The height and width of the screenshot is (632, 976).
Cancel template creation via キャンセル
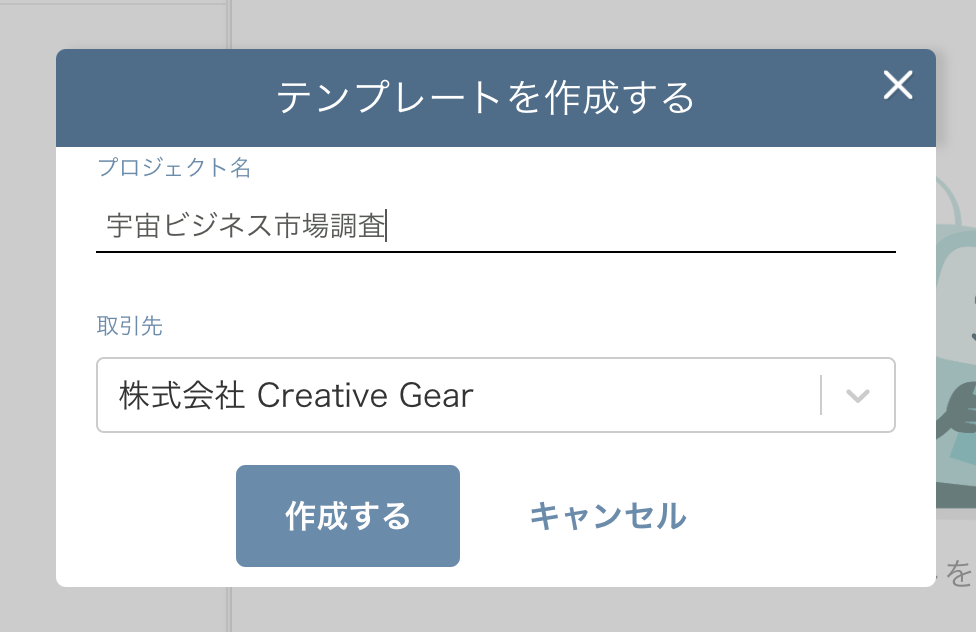click(608, 516)
